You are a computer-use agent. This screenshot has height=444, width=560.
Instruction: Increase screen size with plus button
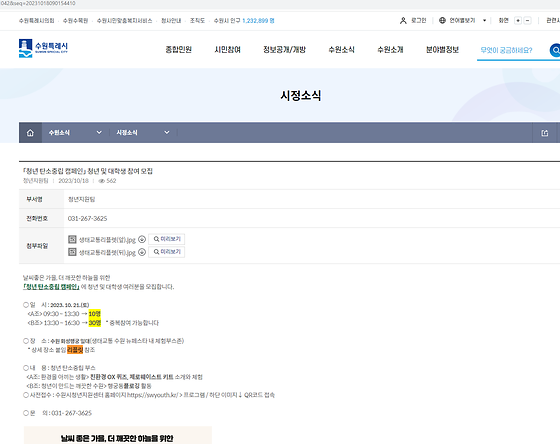(518, 20)
